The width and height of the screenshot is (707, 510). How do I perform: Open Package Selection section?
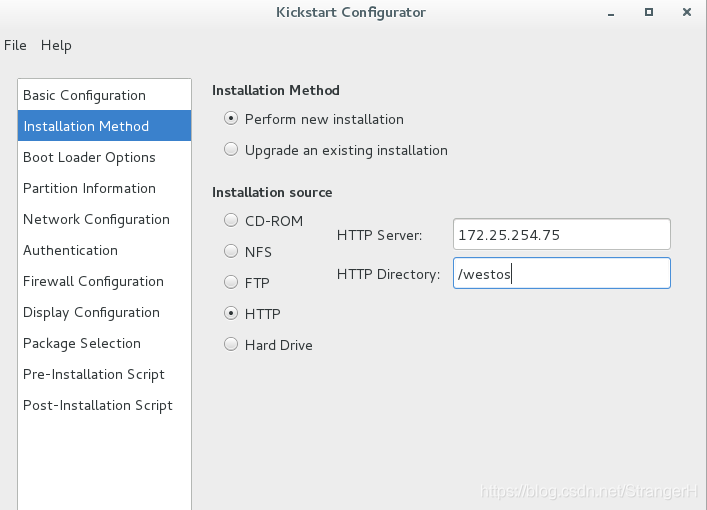coord(105,343)
